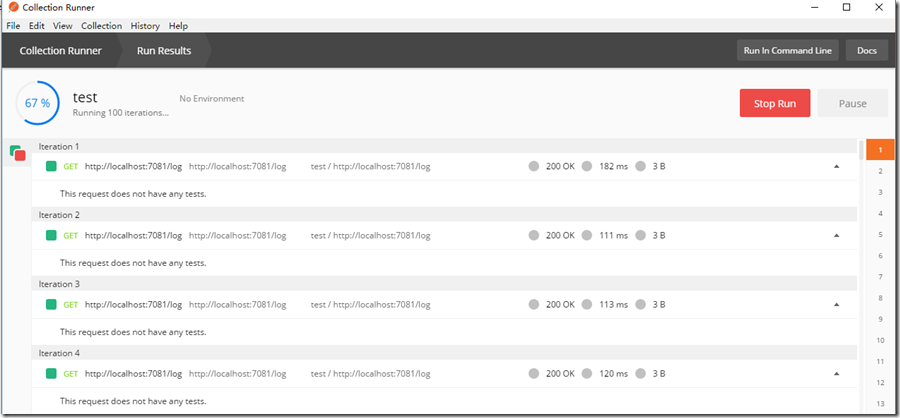Collapse Iteration 3 request details arrow
The width and height of the screenshot is (900, 418).
(836, 305)
